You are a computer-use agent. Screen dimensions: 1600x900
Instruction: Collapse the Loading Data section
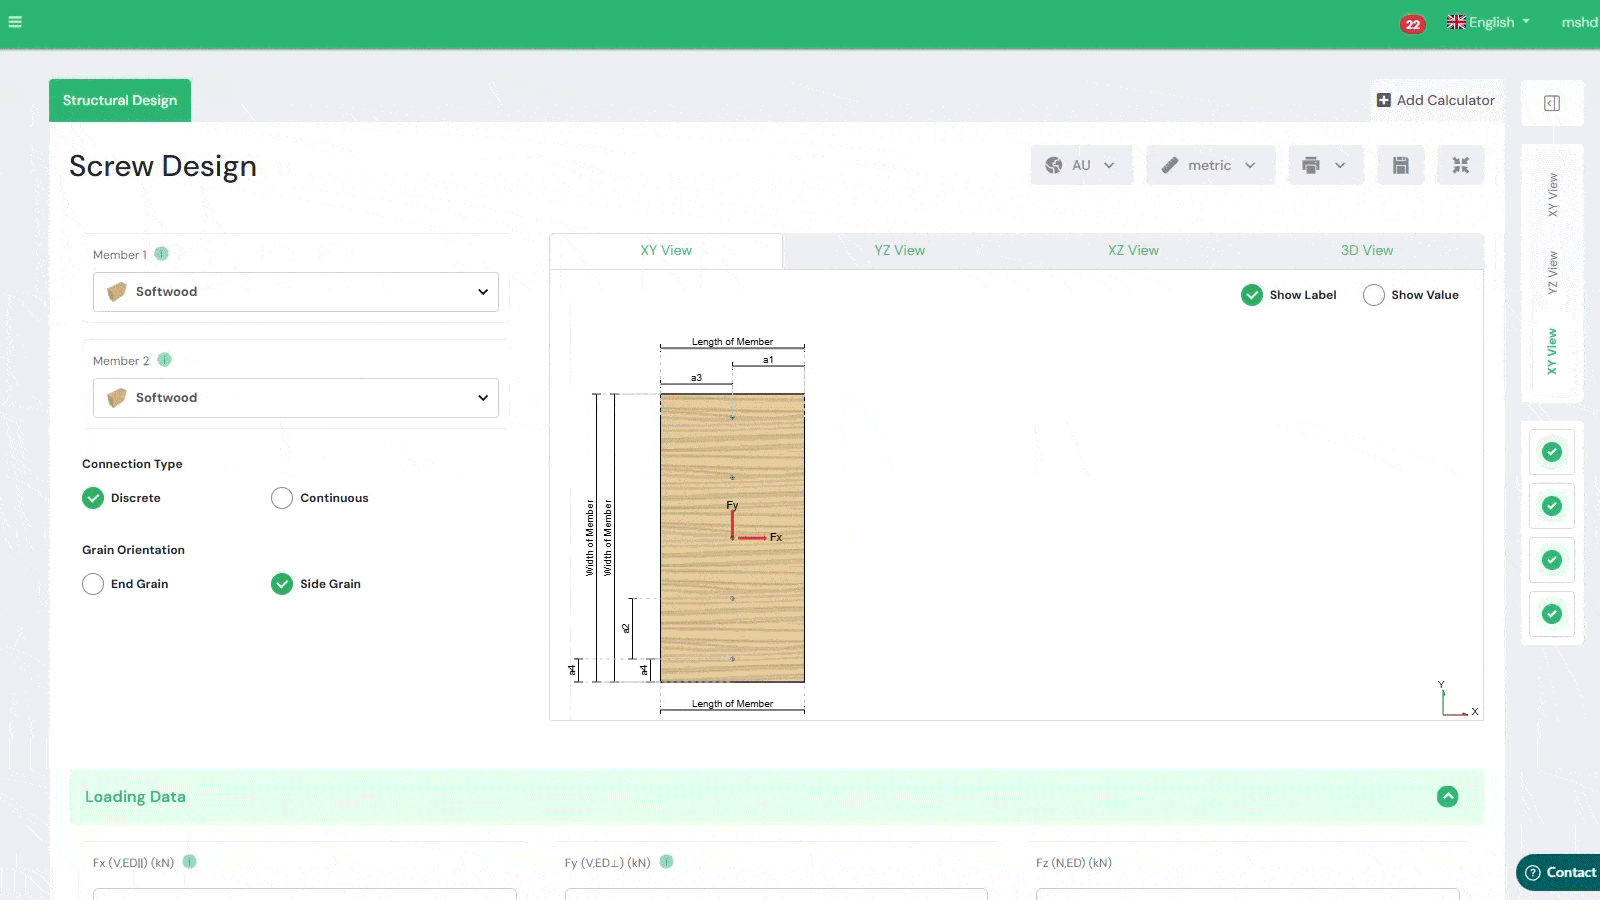coord(1447,797)
